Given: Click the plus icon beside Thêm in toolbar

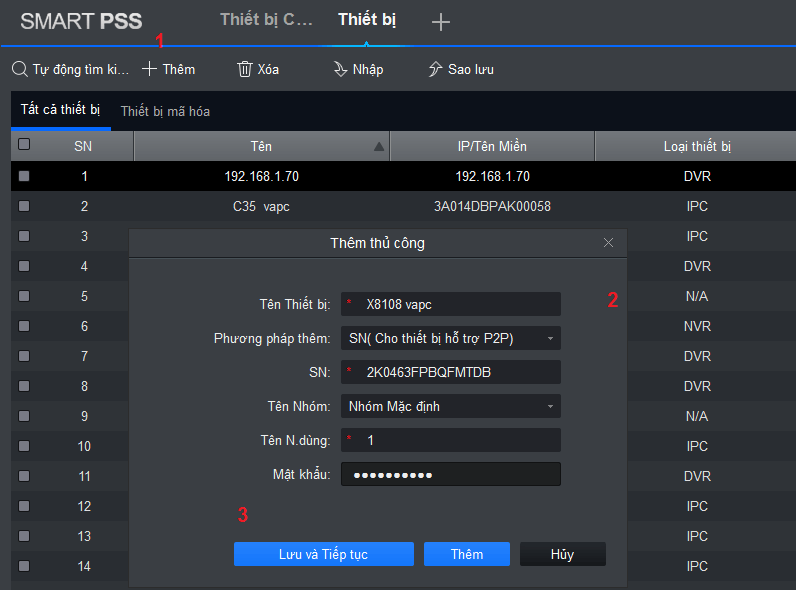Looking at the screenshot, I should [149, 69].
